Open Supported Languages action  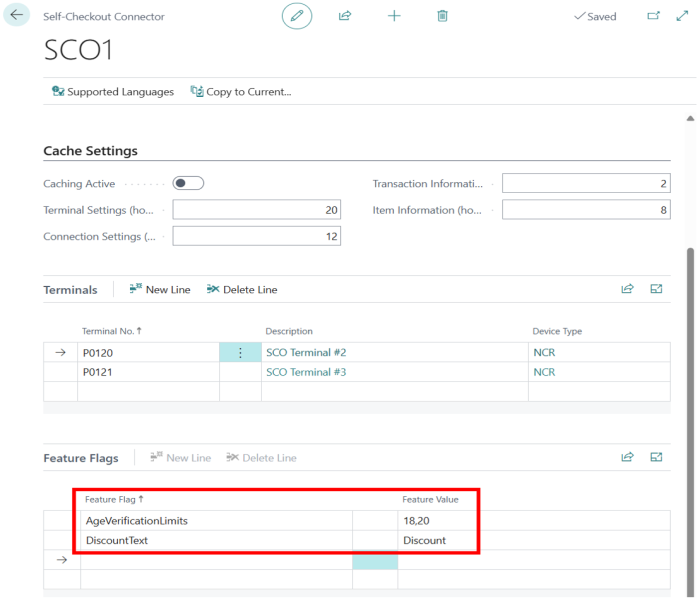pos(112,92)
